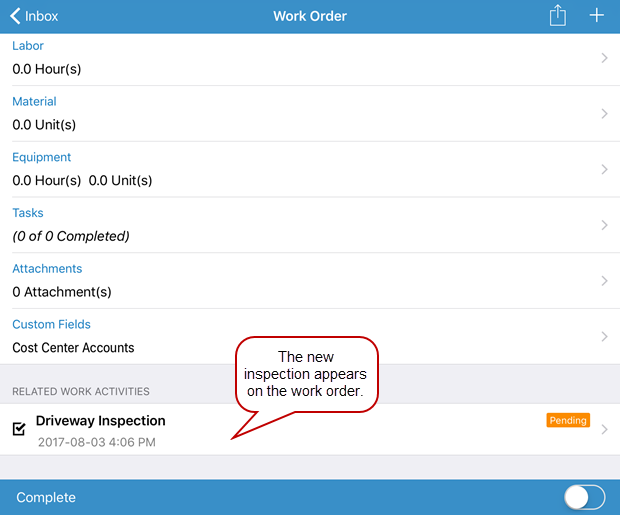
Task: Open the Custom Fields chevron
Action: click(604, 337)
